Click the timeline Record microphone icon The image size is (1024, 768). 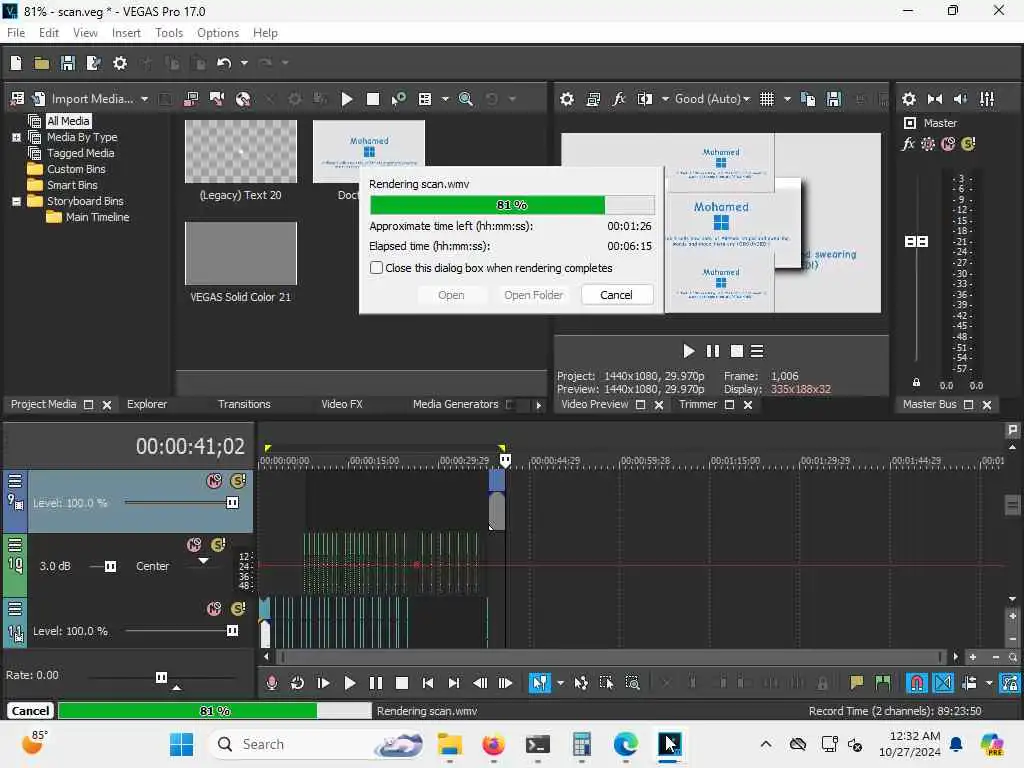point(272,683)
